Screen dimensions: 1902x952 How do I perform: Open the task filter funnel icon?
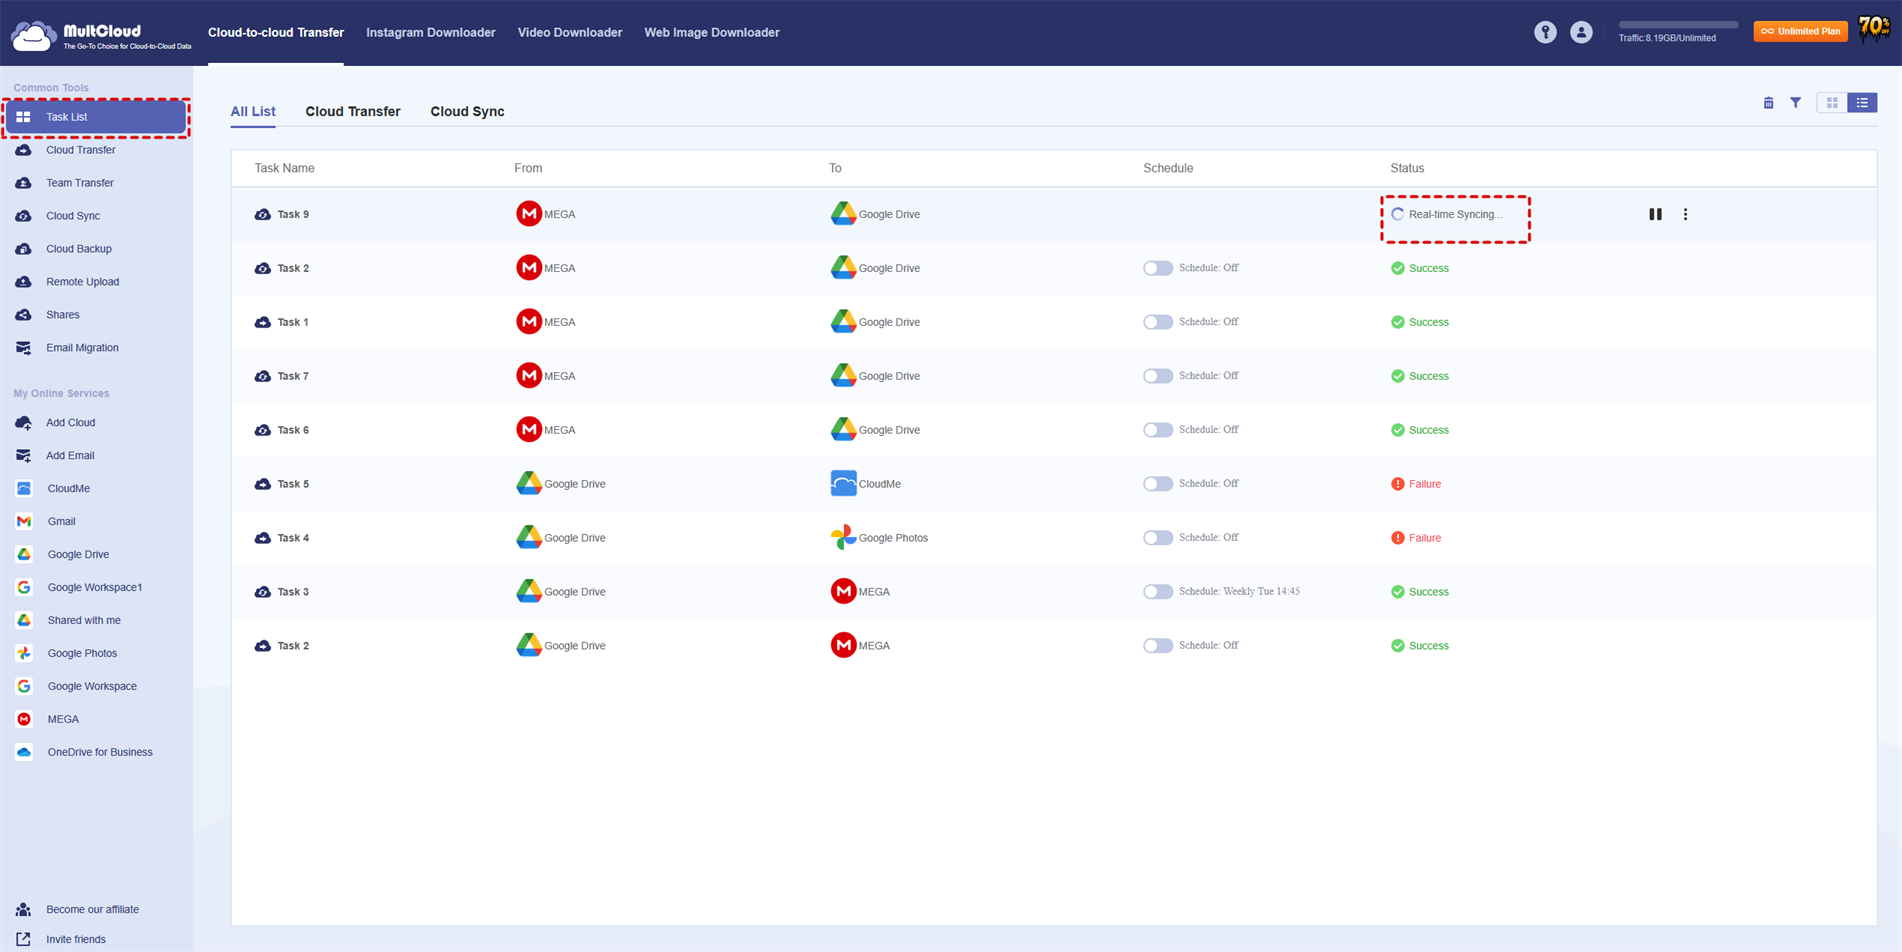(x=1795, y=103)
